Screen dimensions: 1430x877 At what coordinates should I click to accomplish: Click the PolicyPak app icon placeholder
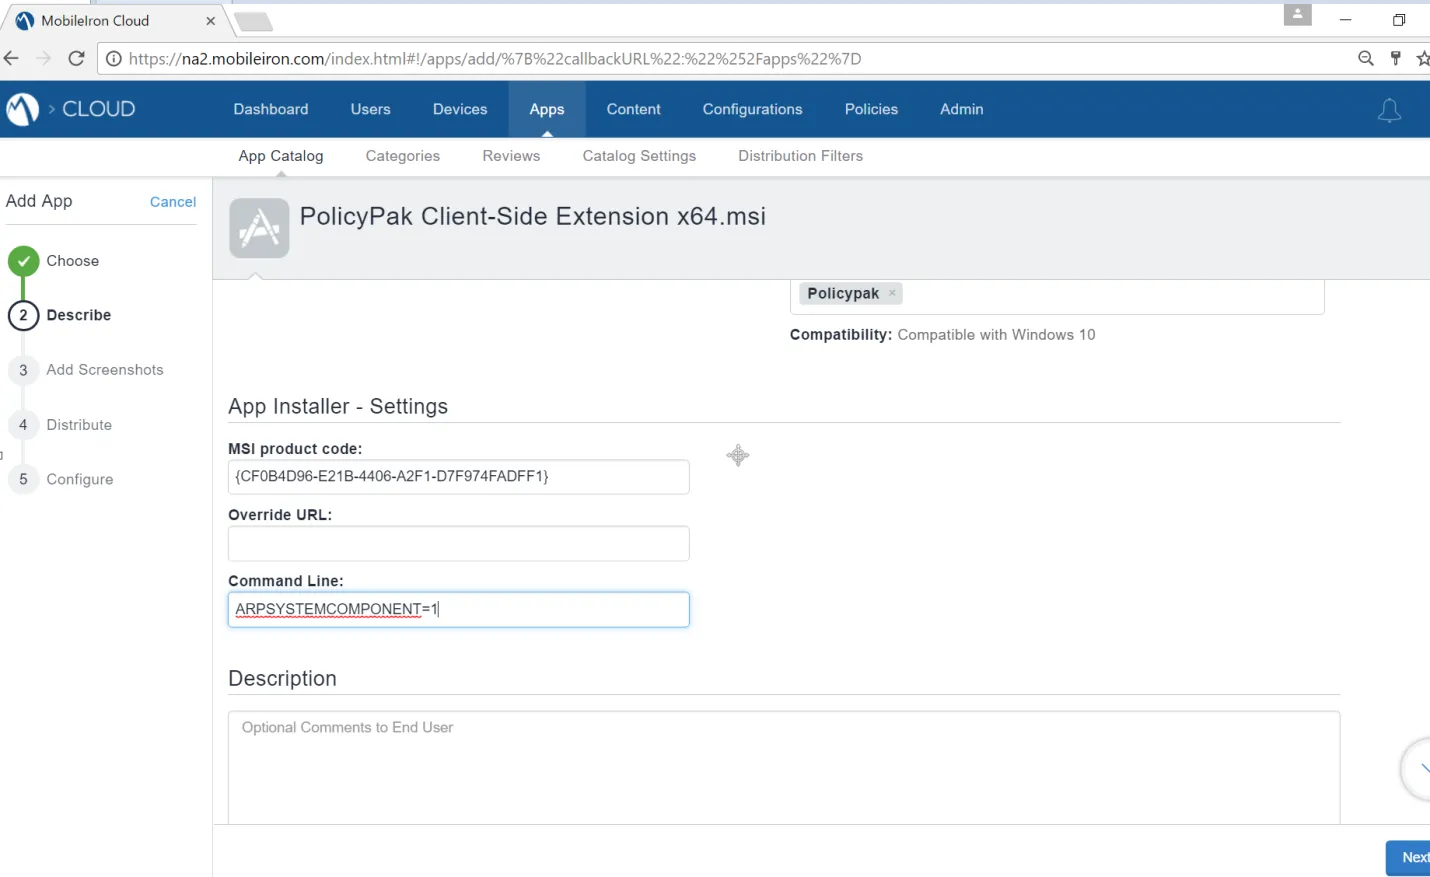point(259,228)
